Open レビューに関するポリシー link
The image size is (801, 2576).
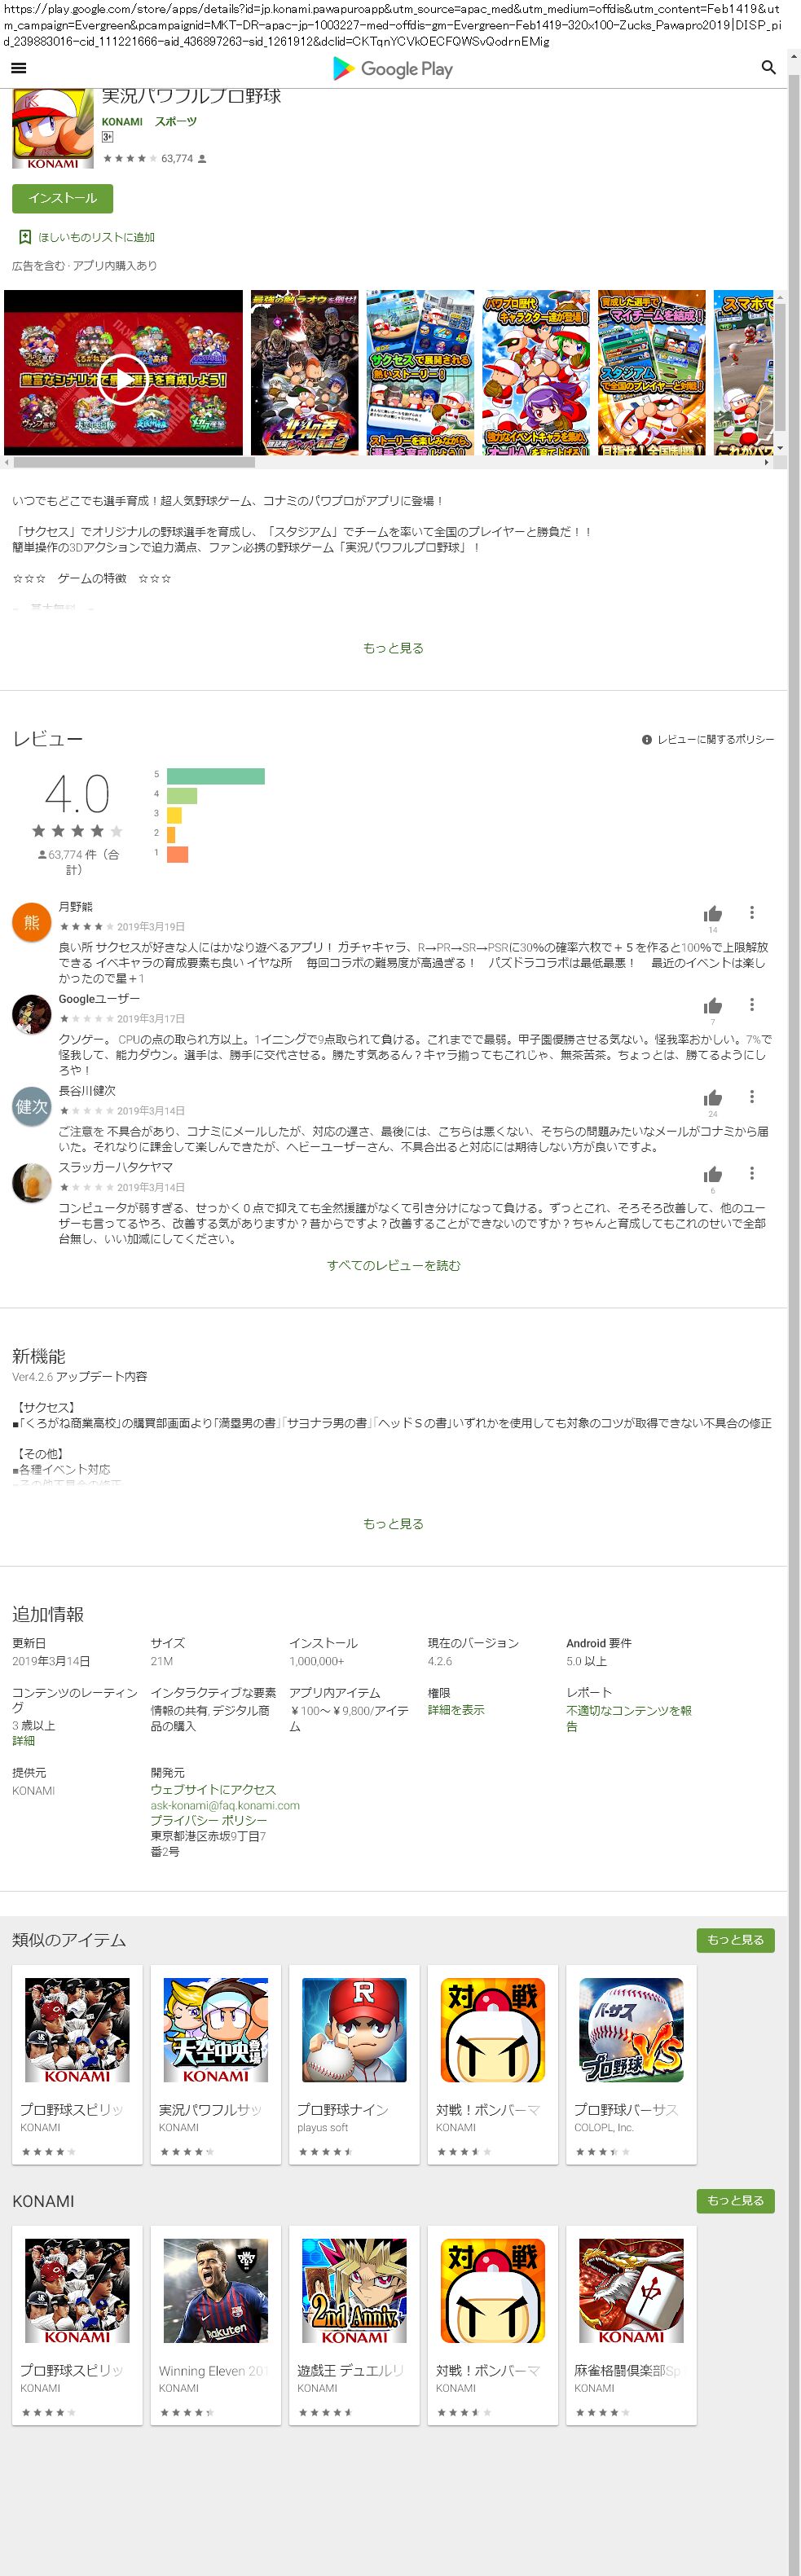(x=715, y=740)
